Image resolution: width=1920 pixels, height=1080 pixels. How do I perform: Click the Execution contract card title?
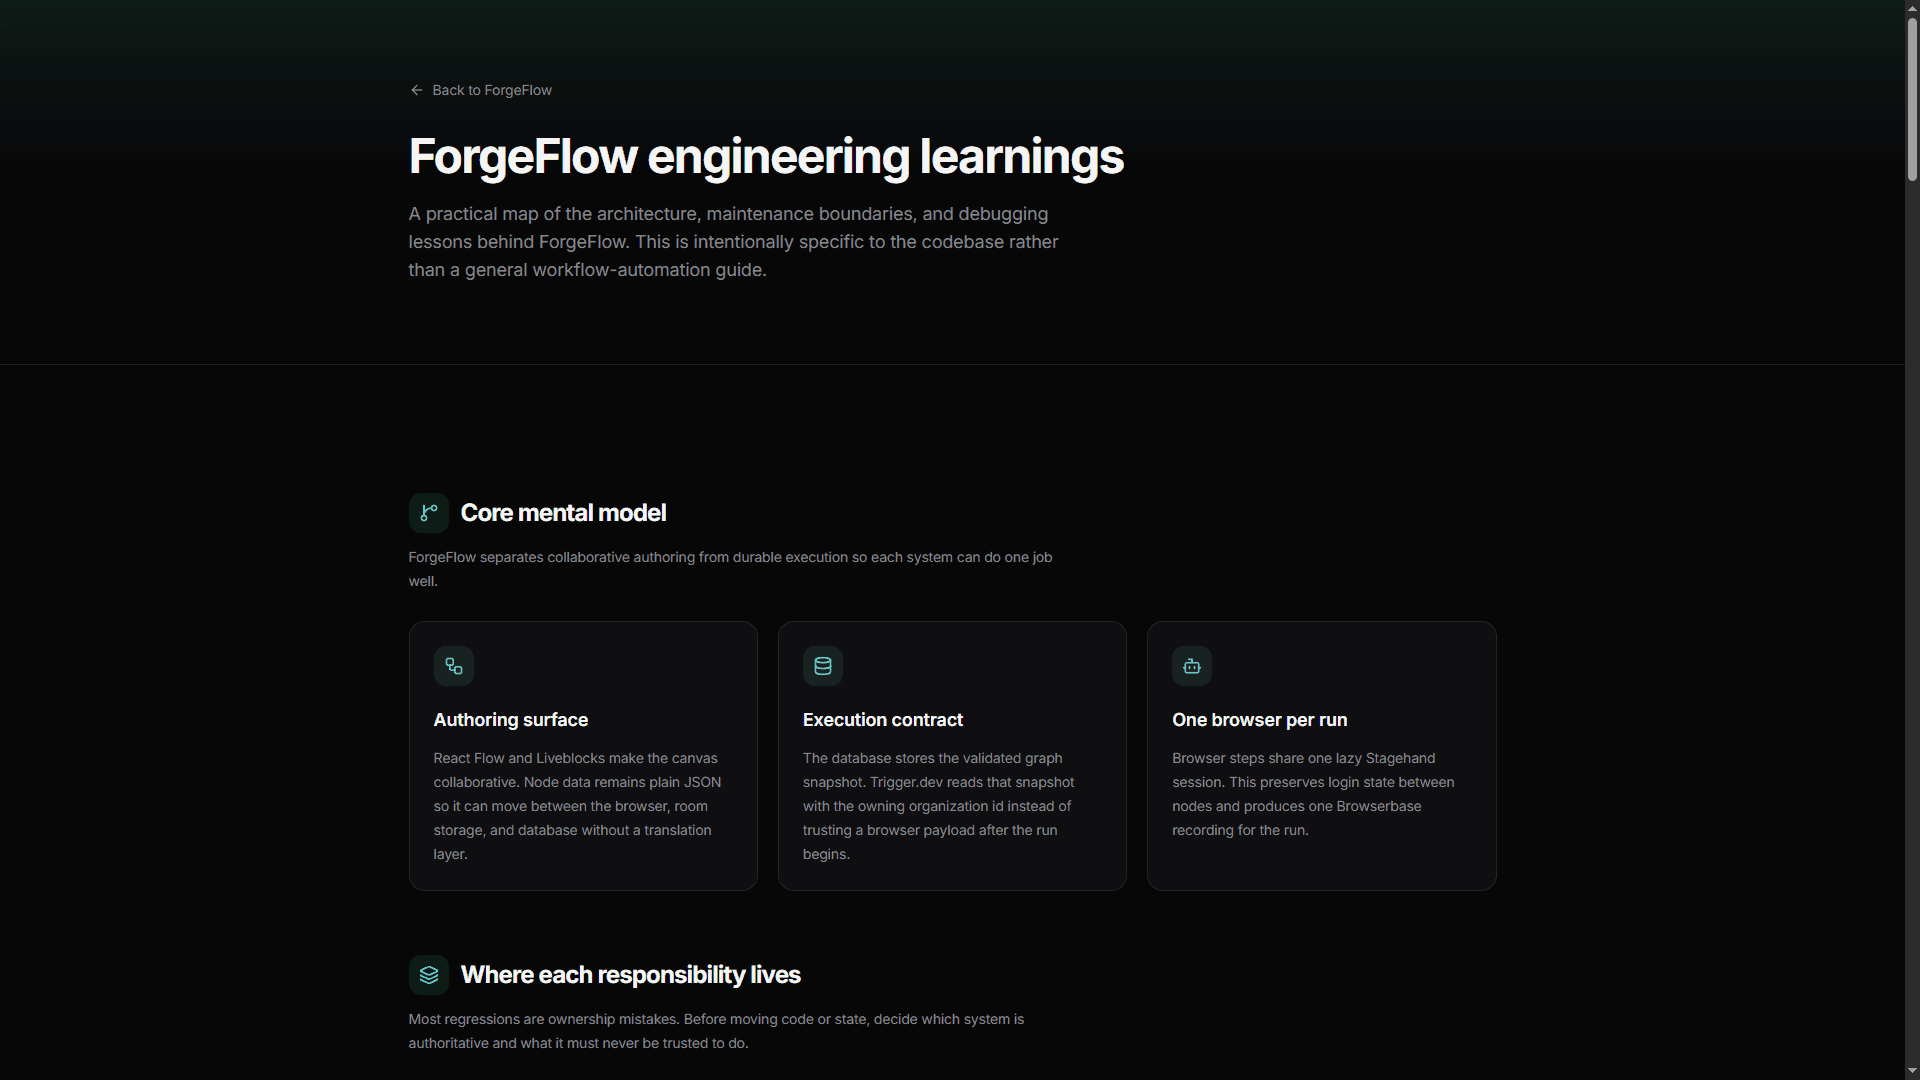coord(883,720)
